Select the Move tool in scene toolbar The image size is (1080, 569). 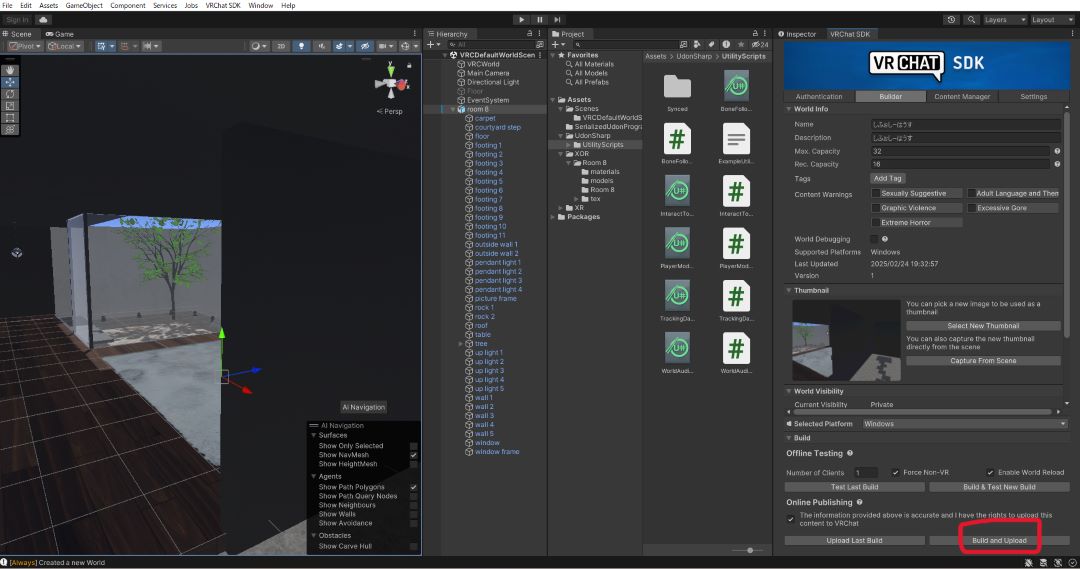coord(10,82)
